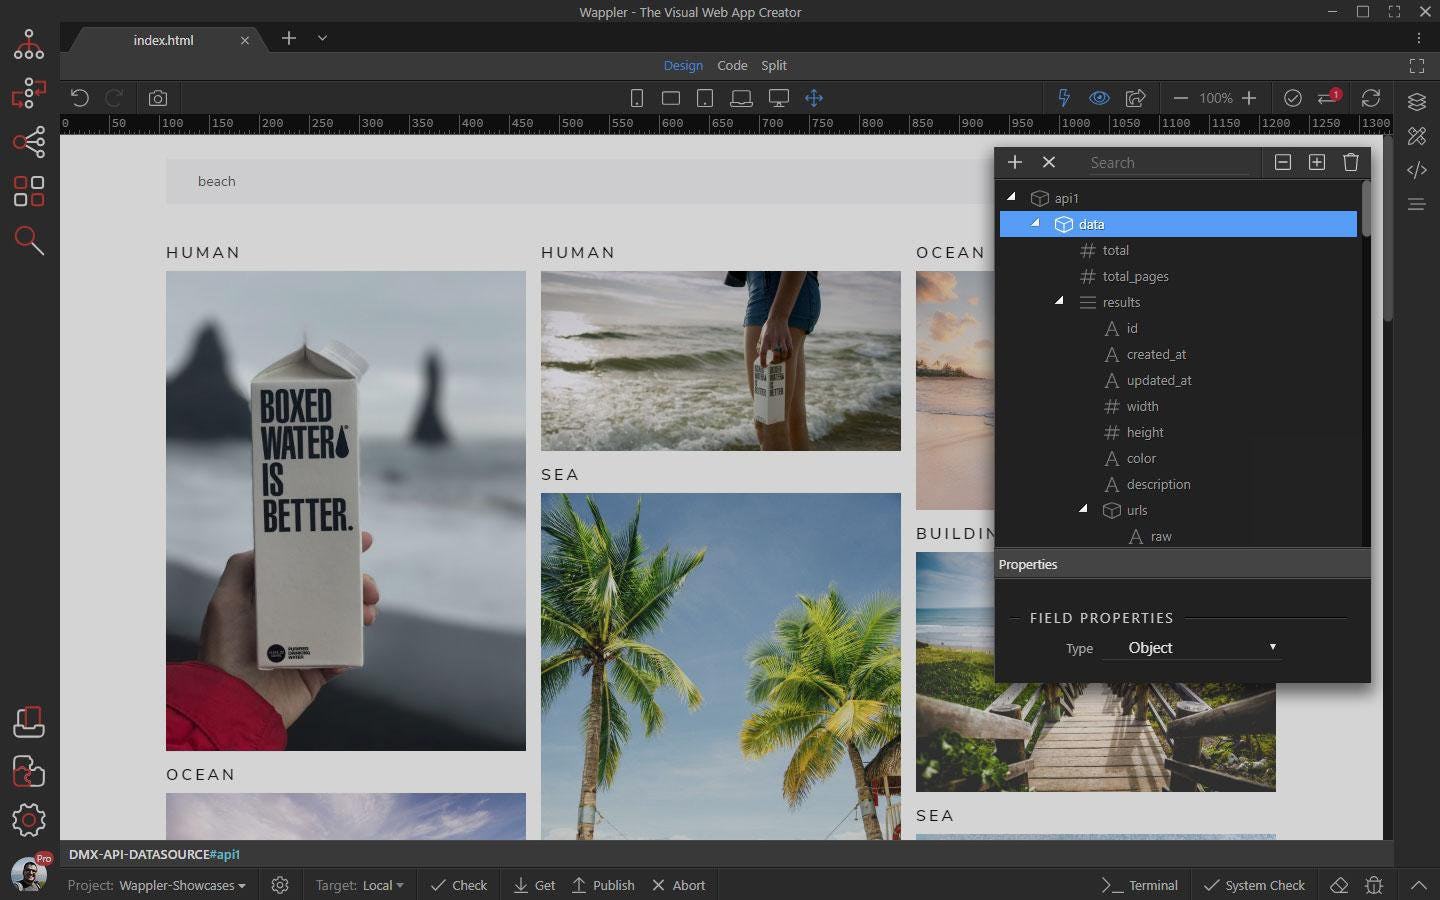Image resolution: width=1440 pixels, height=900 pixels.
Task: Open the code view </> icon on right sidebar
Action: point(1417,170)
